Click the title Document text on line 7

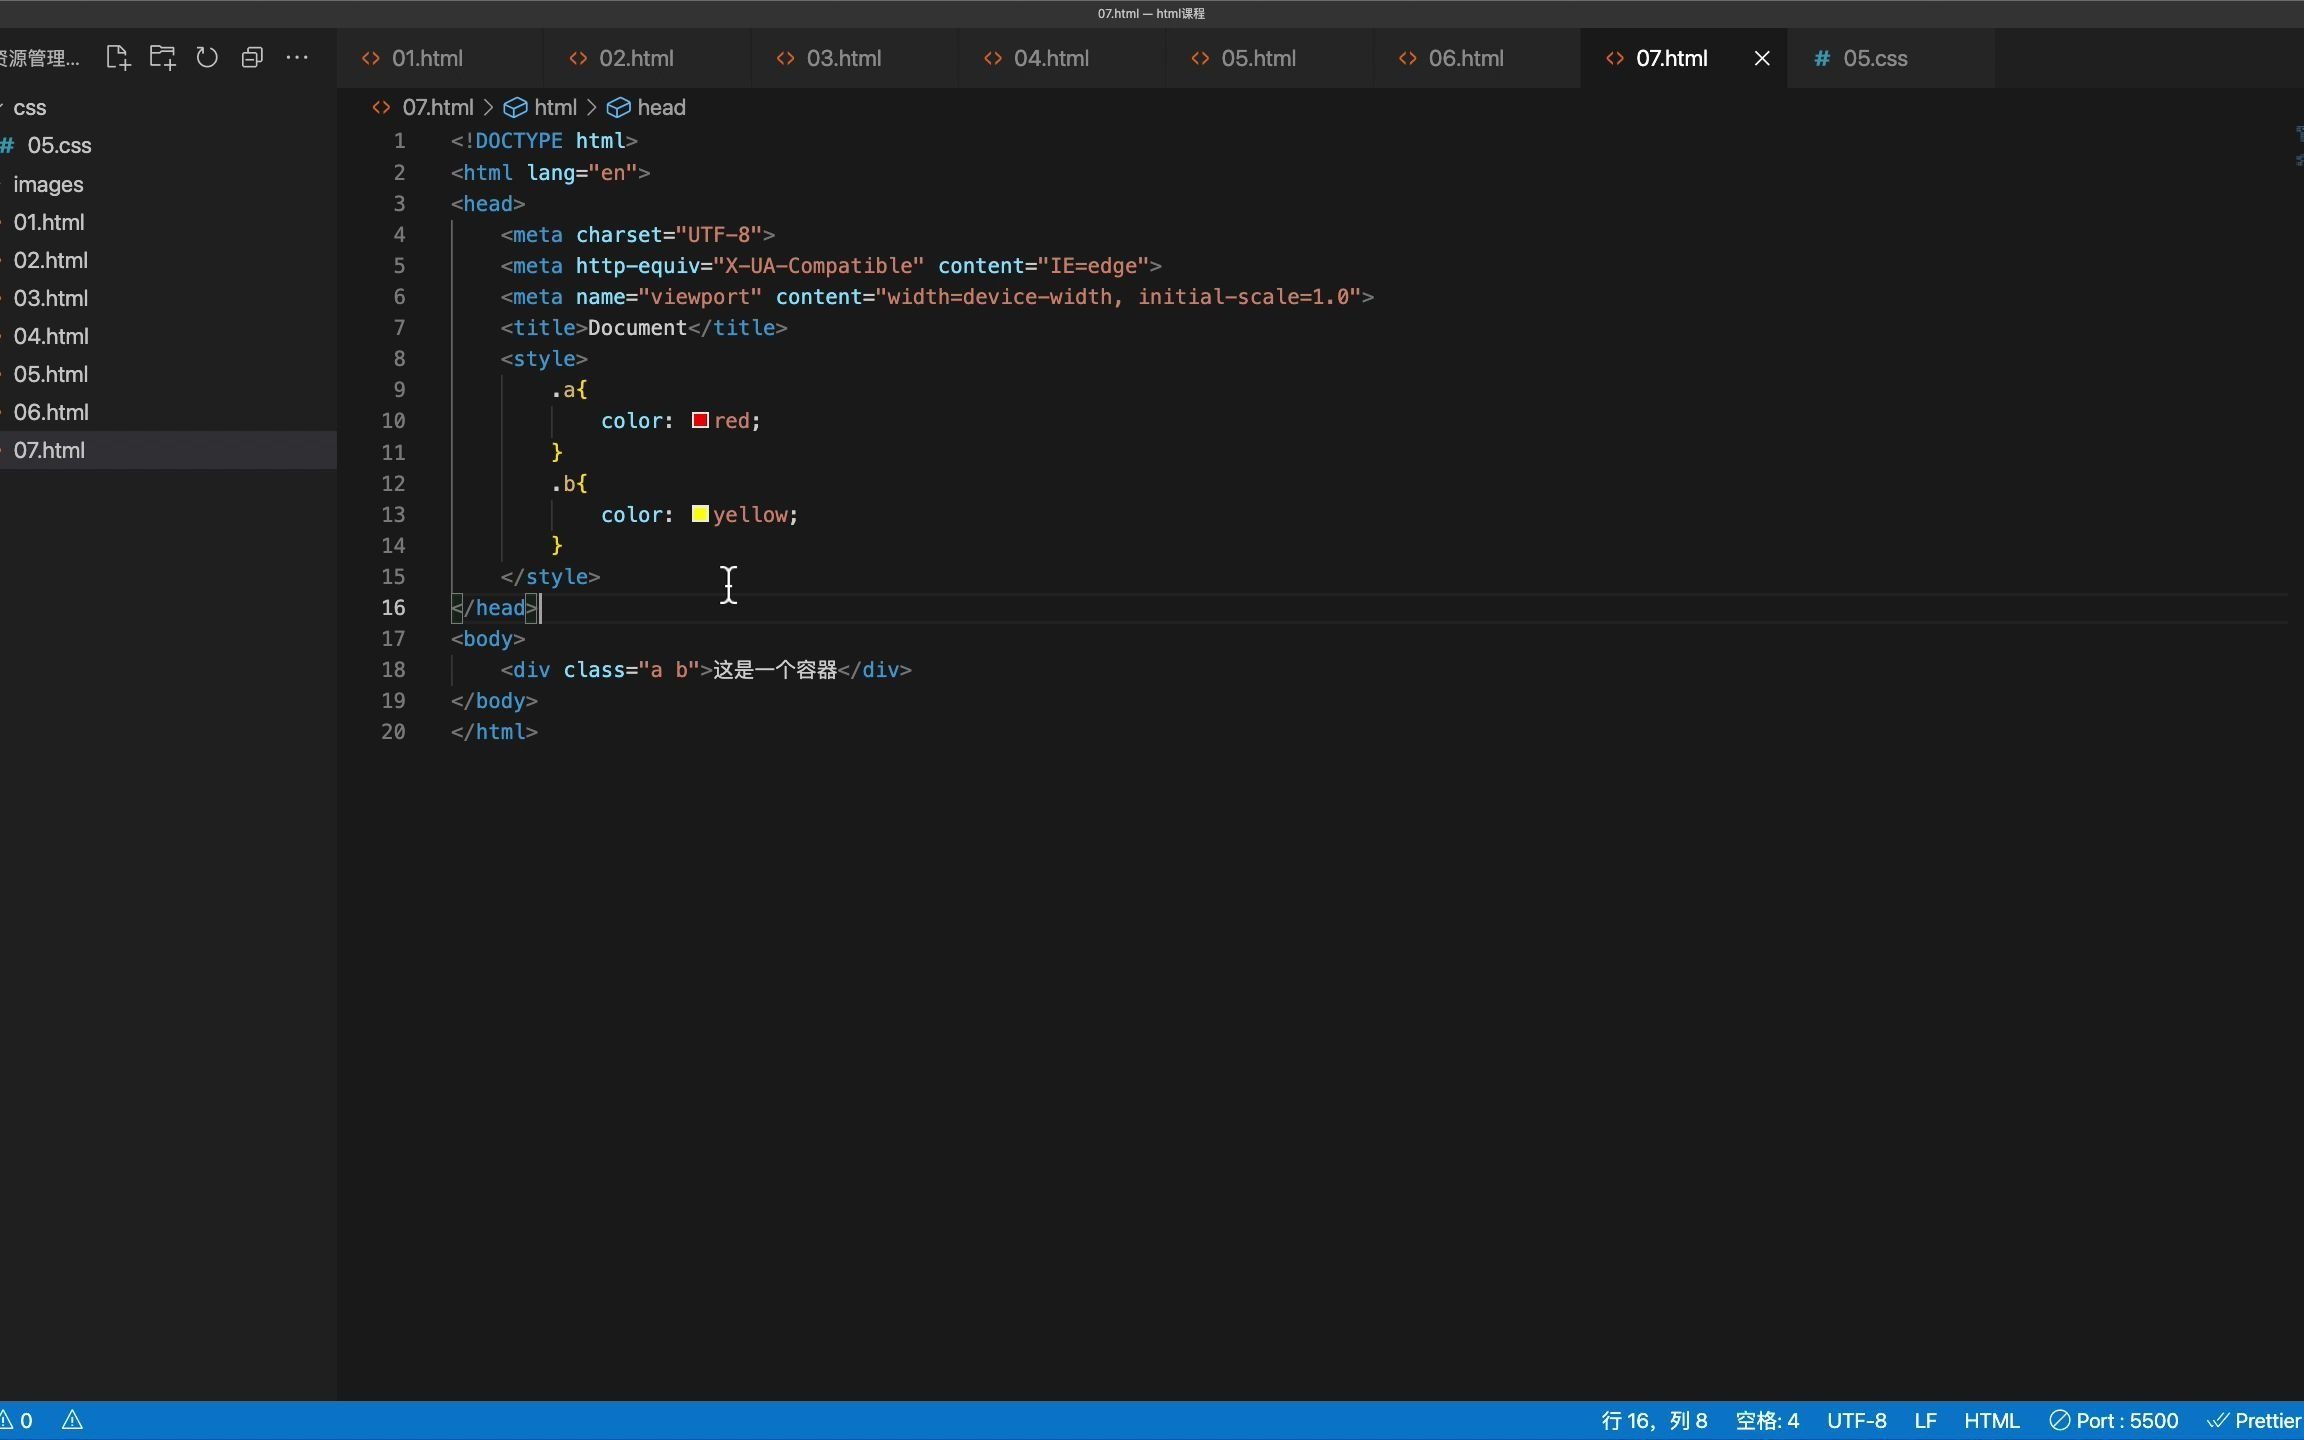644,328
